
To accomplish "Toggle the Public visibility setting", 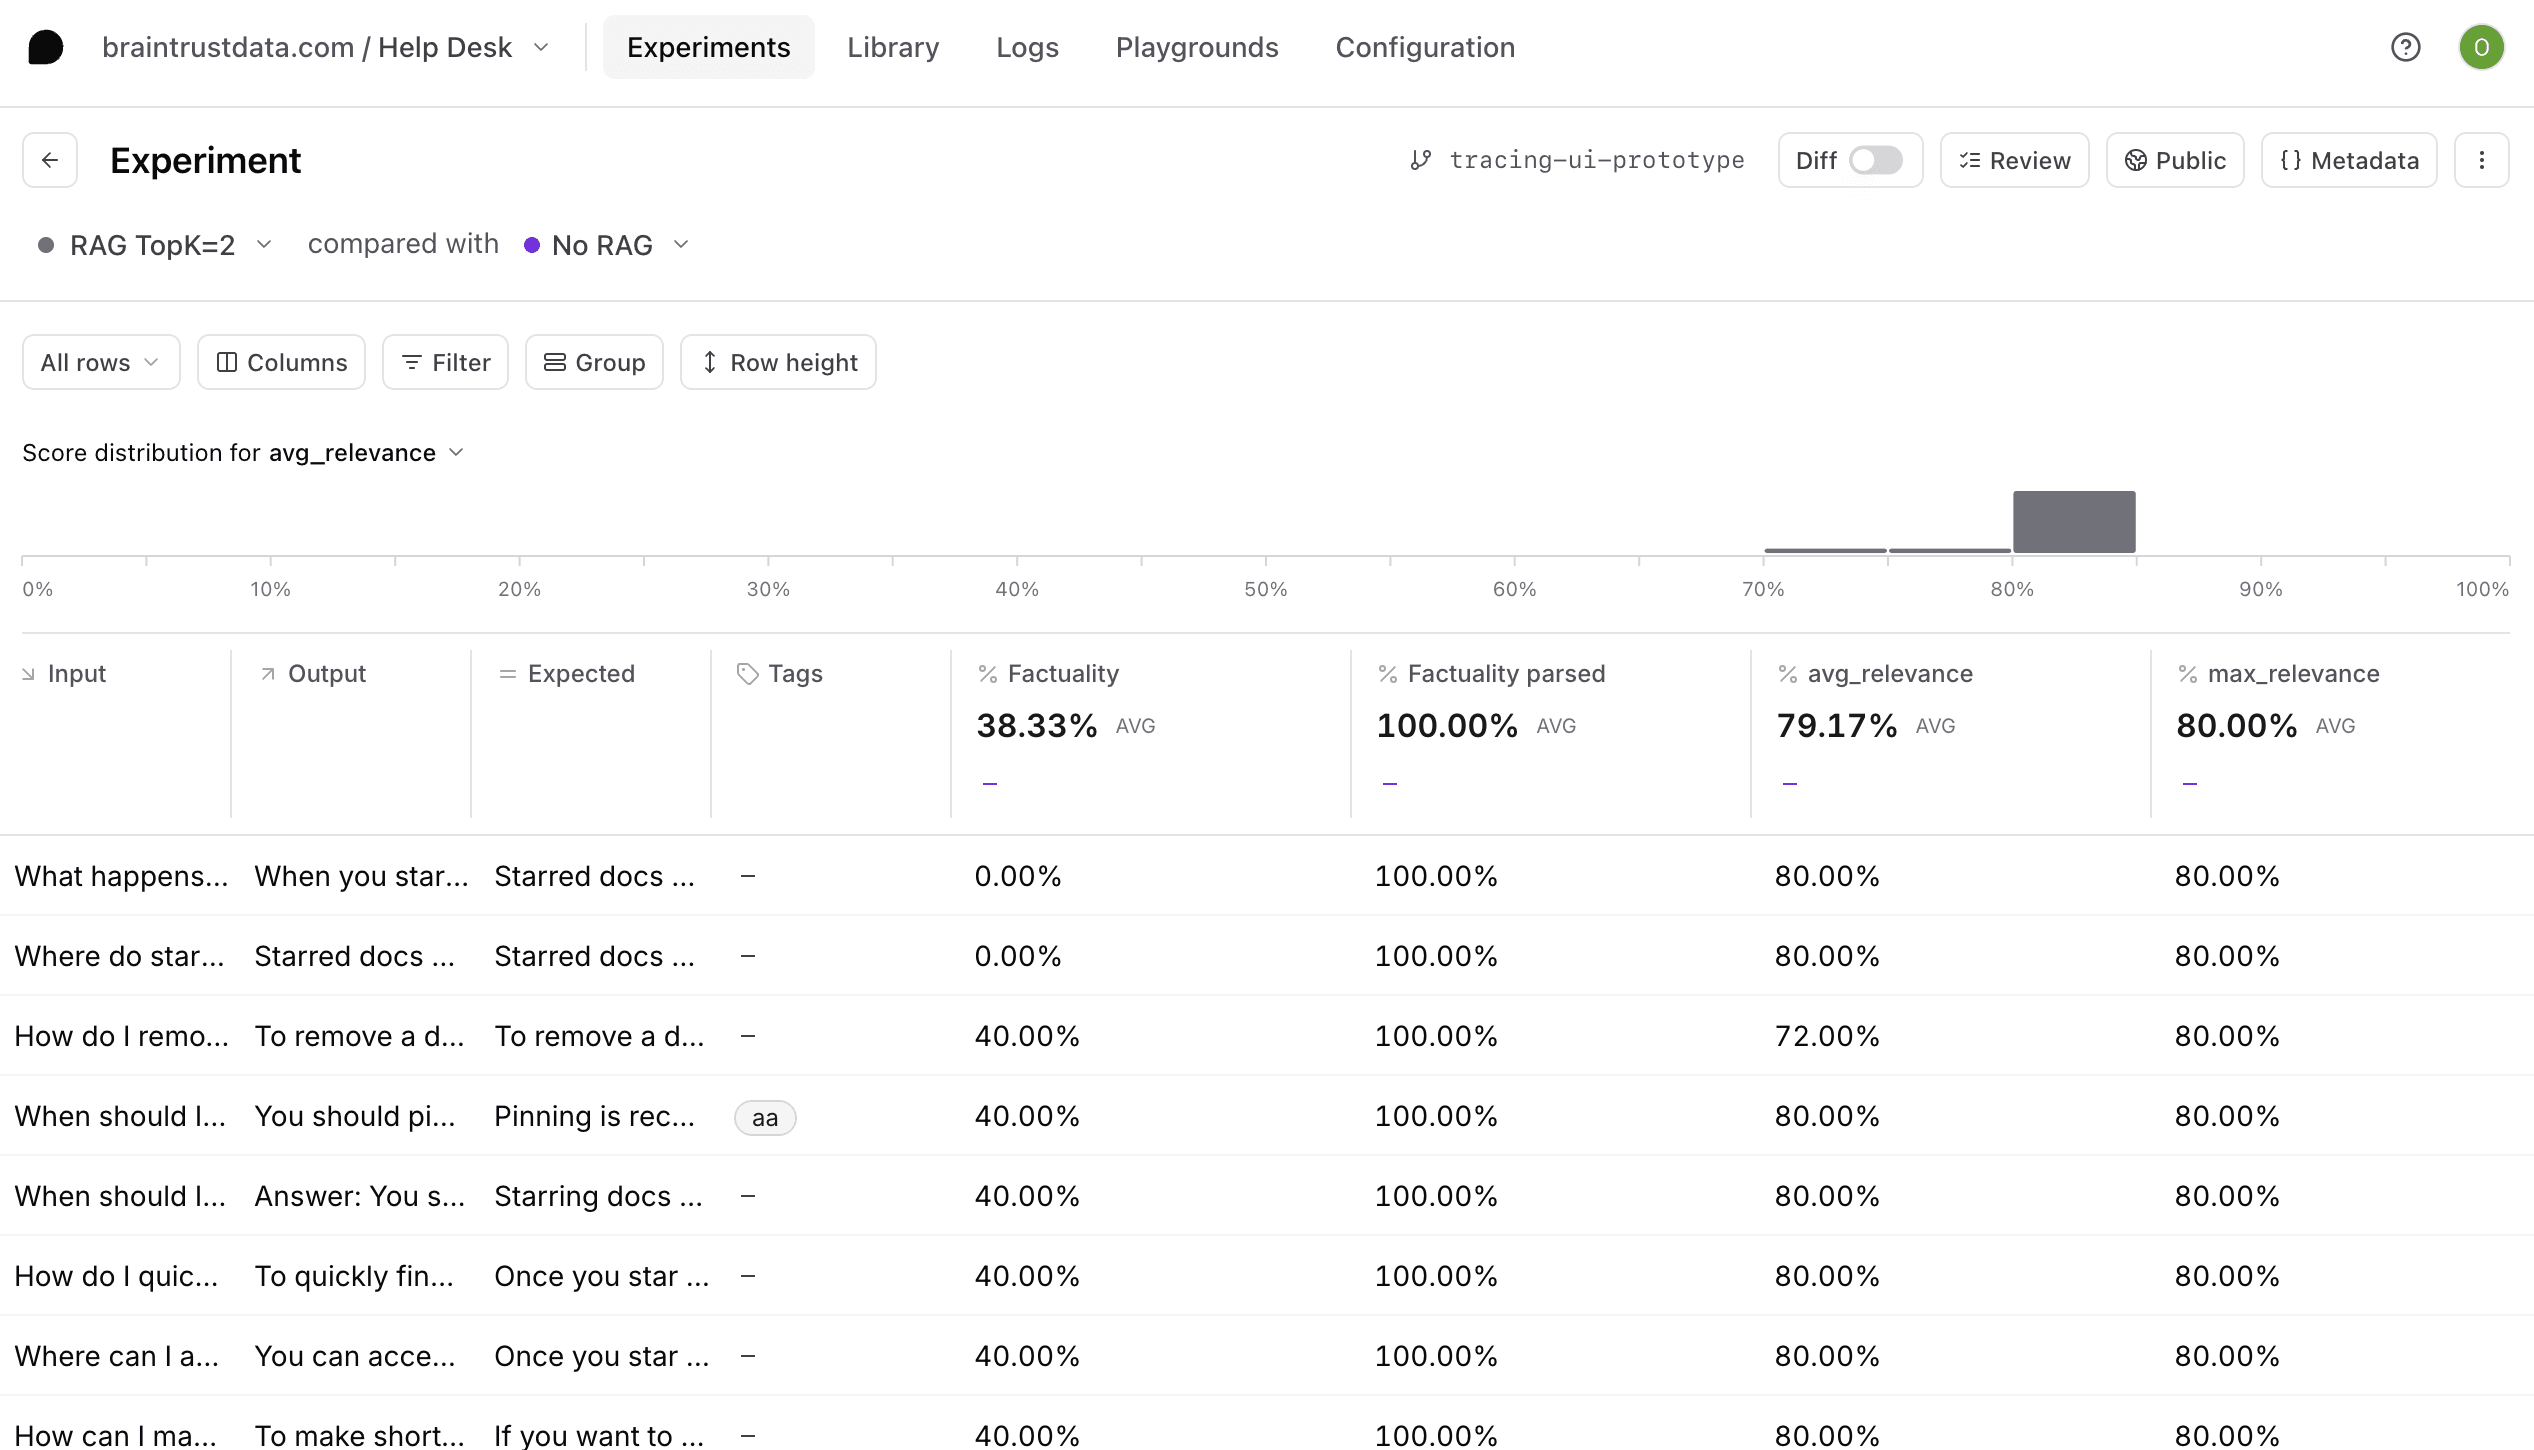I will pos(2174,160).
